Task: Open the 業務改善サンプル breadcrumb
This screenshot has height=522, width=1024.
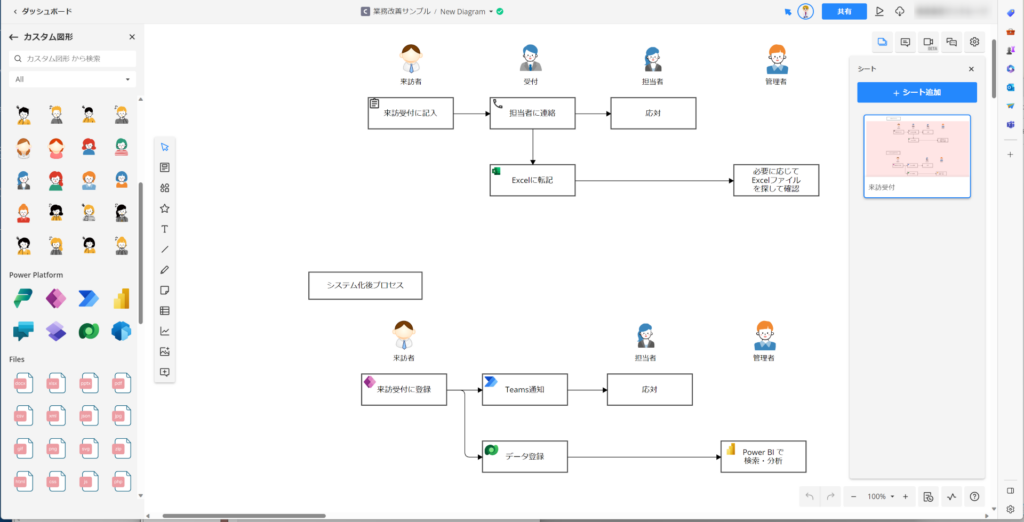Action: pyautogui.click(x=401, y=11)
